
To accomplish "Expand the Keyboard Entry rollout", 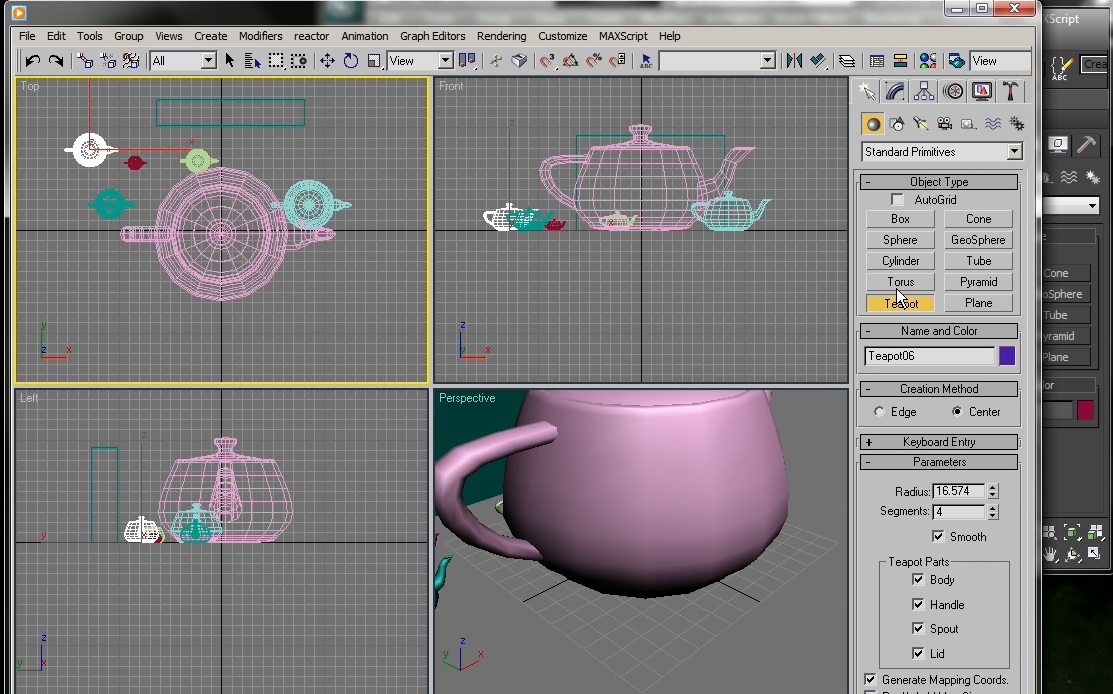I will coord(938,441).
